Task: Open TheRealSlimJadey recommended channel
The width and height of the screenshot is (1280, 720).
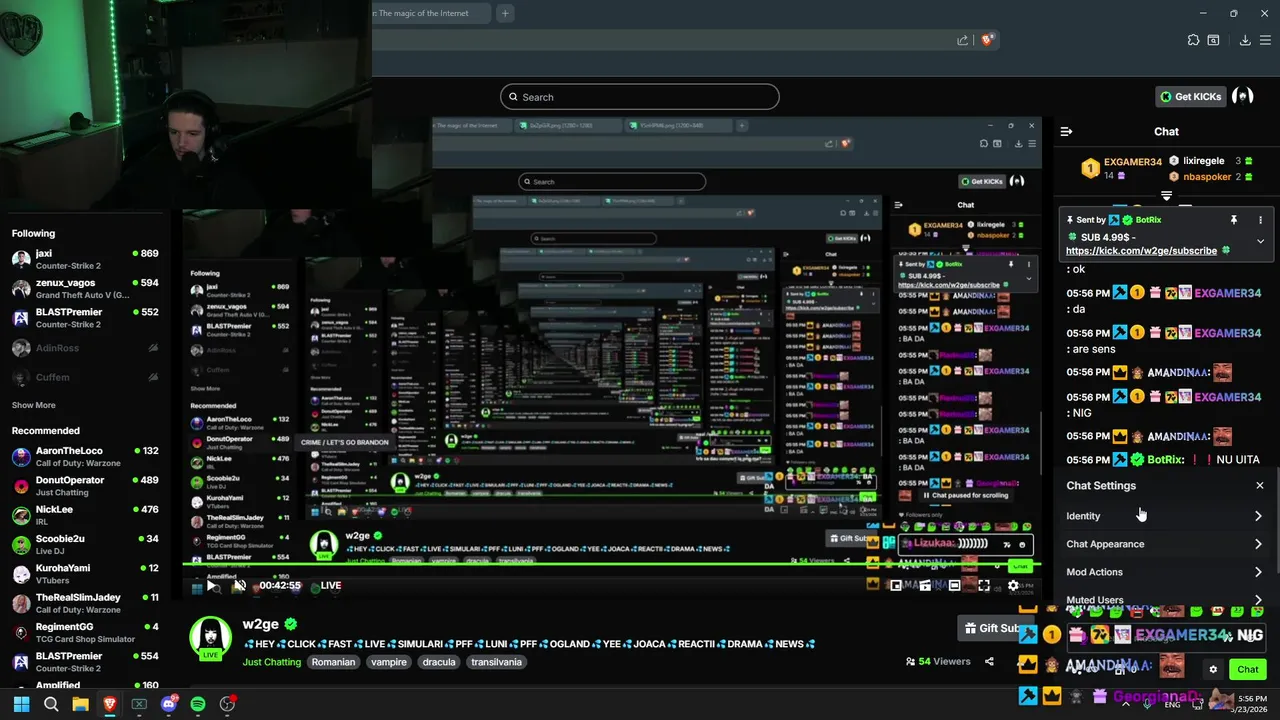Action: point(85,603)
